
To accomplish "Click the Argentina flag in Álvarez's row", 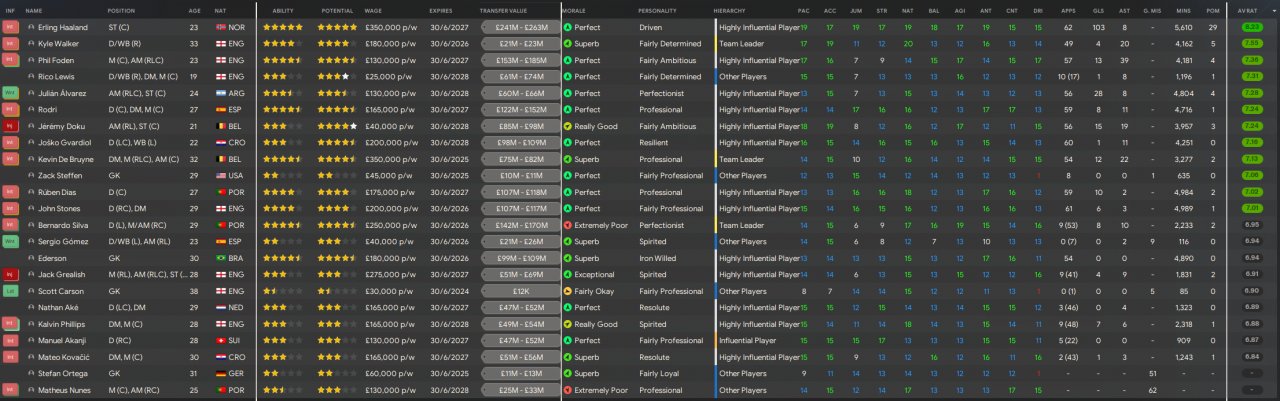I will click(x=221, y=93).
